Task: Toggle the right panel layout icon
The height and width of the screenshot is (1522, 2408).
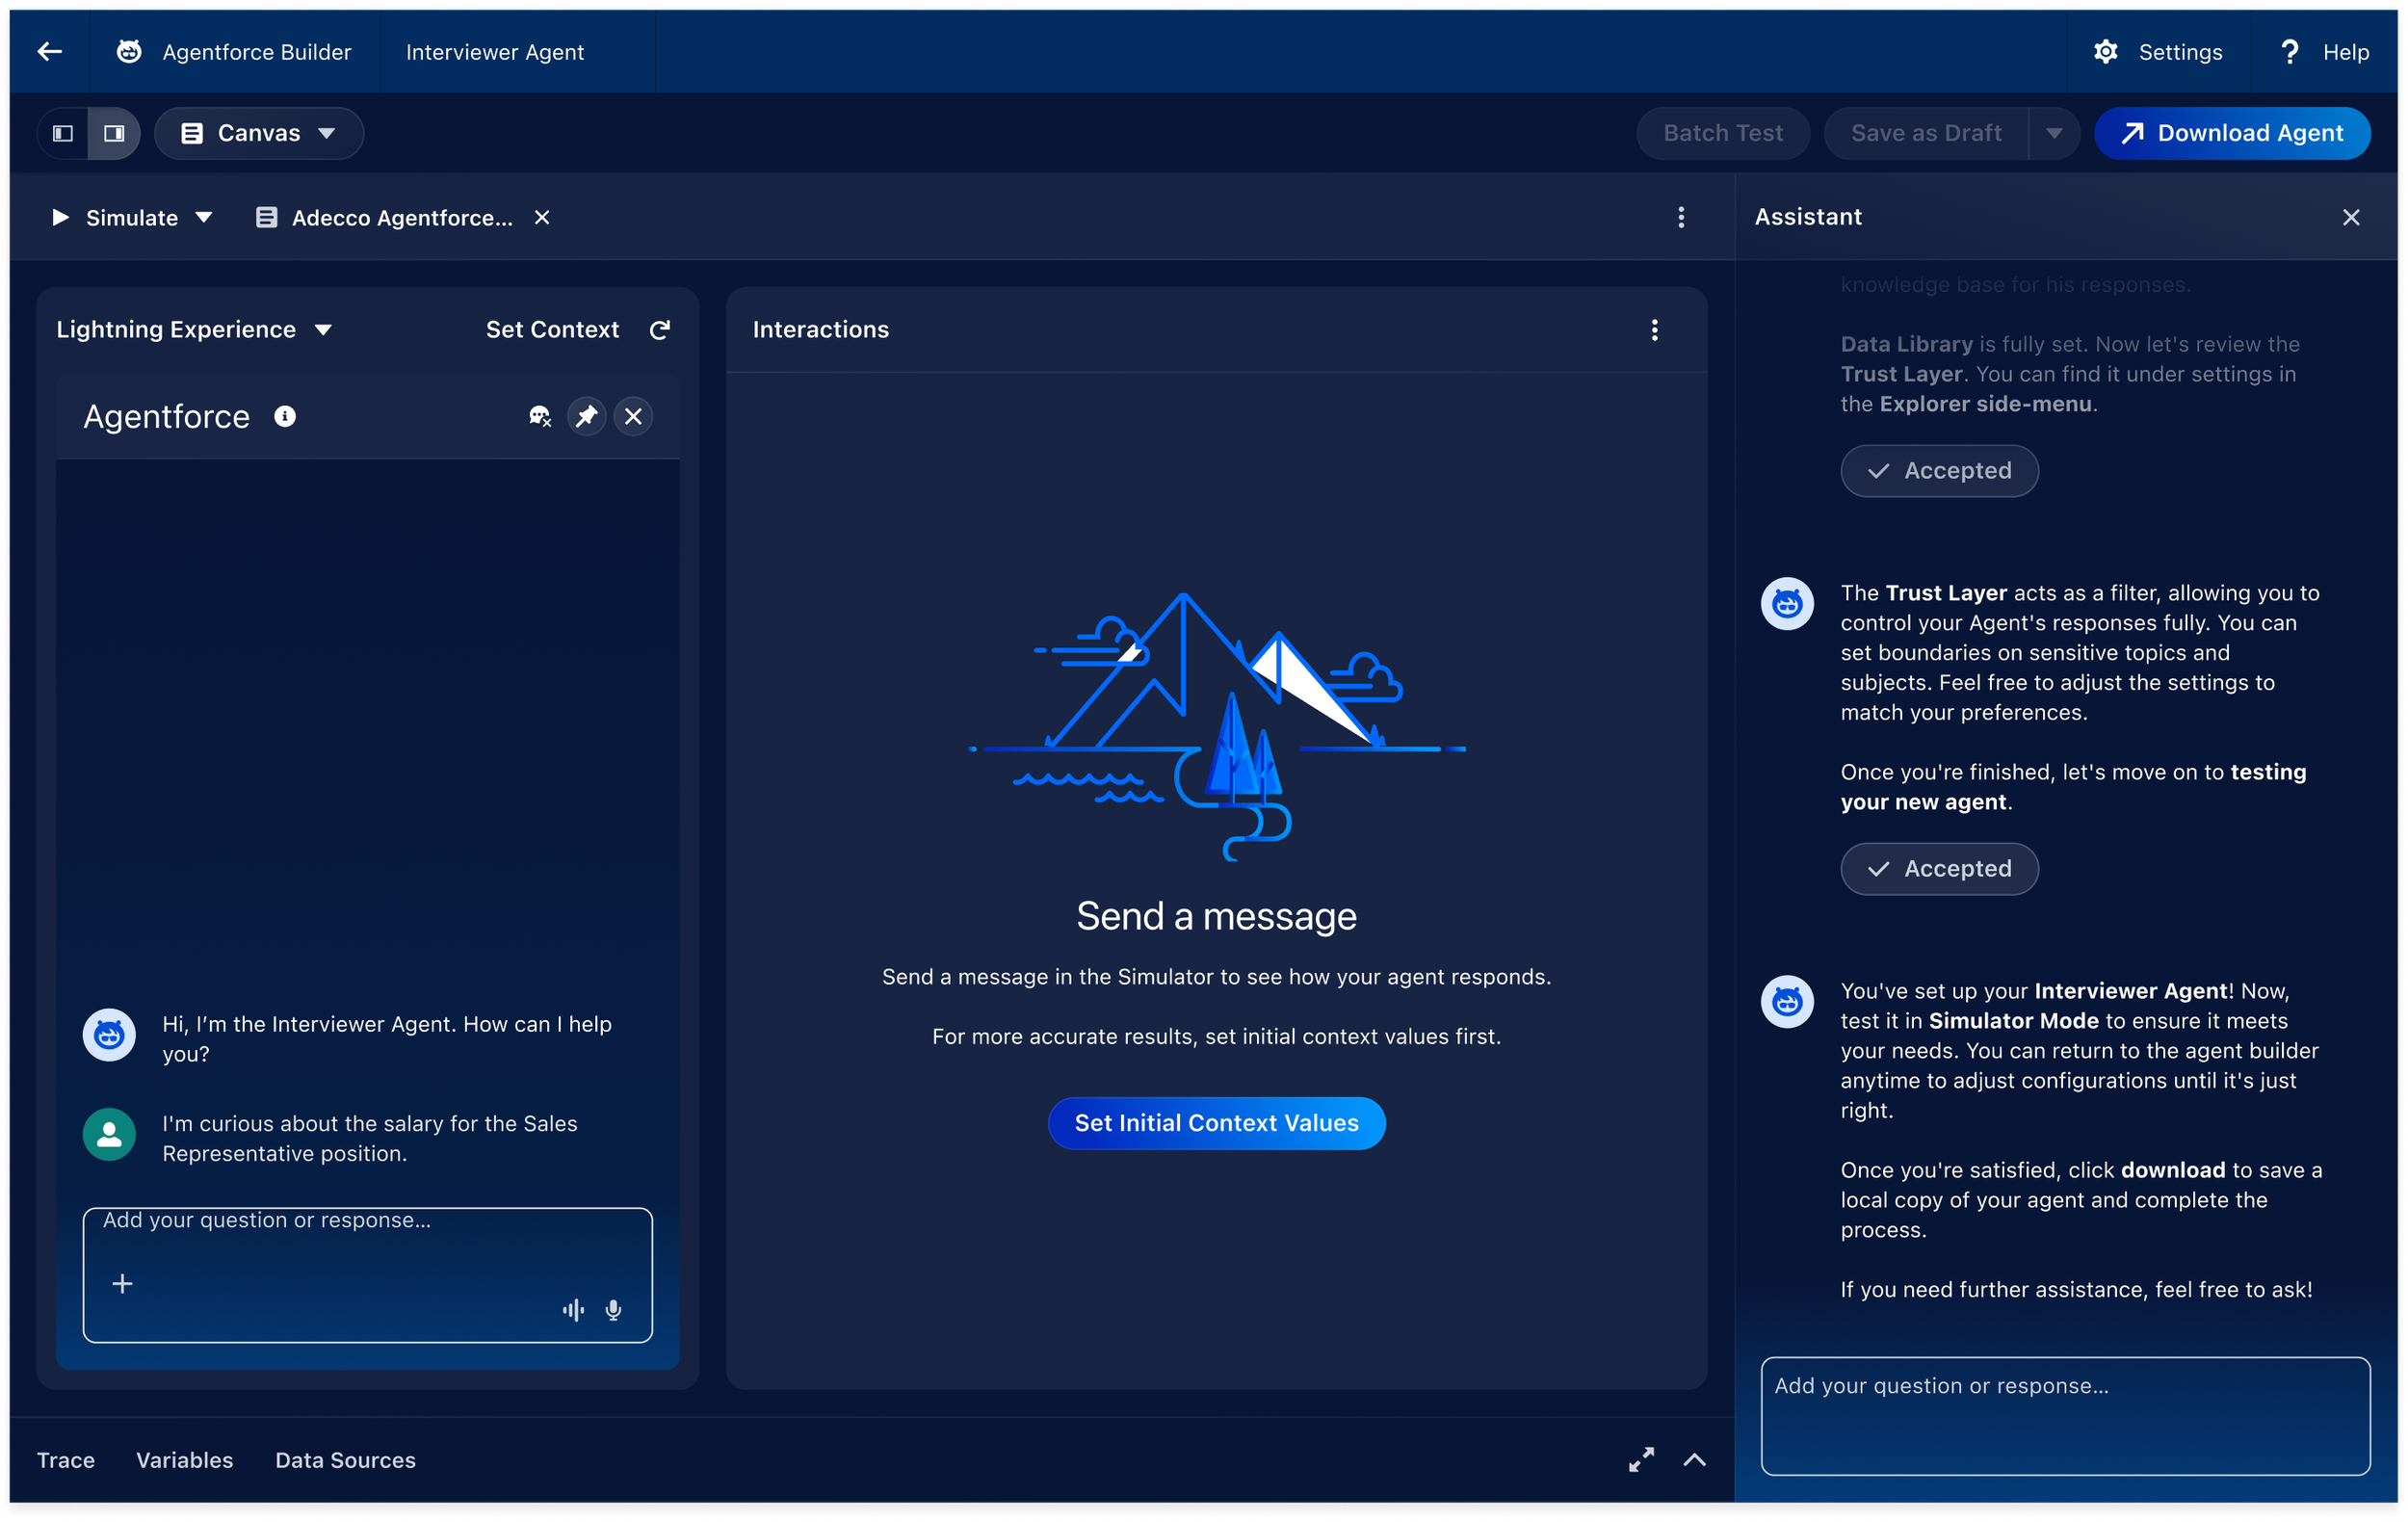Action: click(x=114, y=133)
